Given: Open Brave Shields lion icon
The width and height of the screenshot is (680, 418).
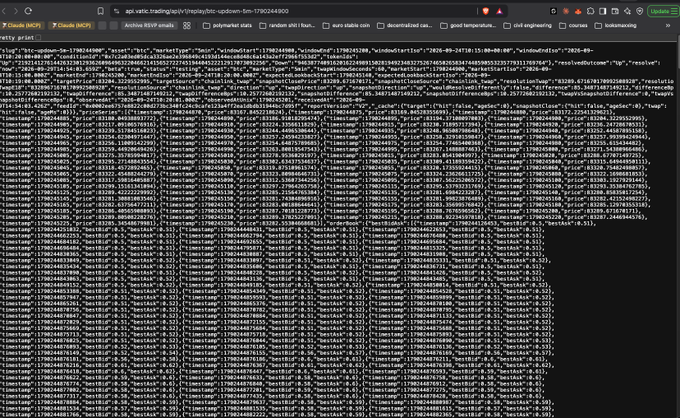Looking at the screenshot, I should [486, 11].
